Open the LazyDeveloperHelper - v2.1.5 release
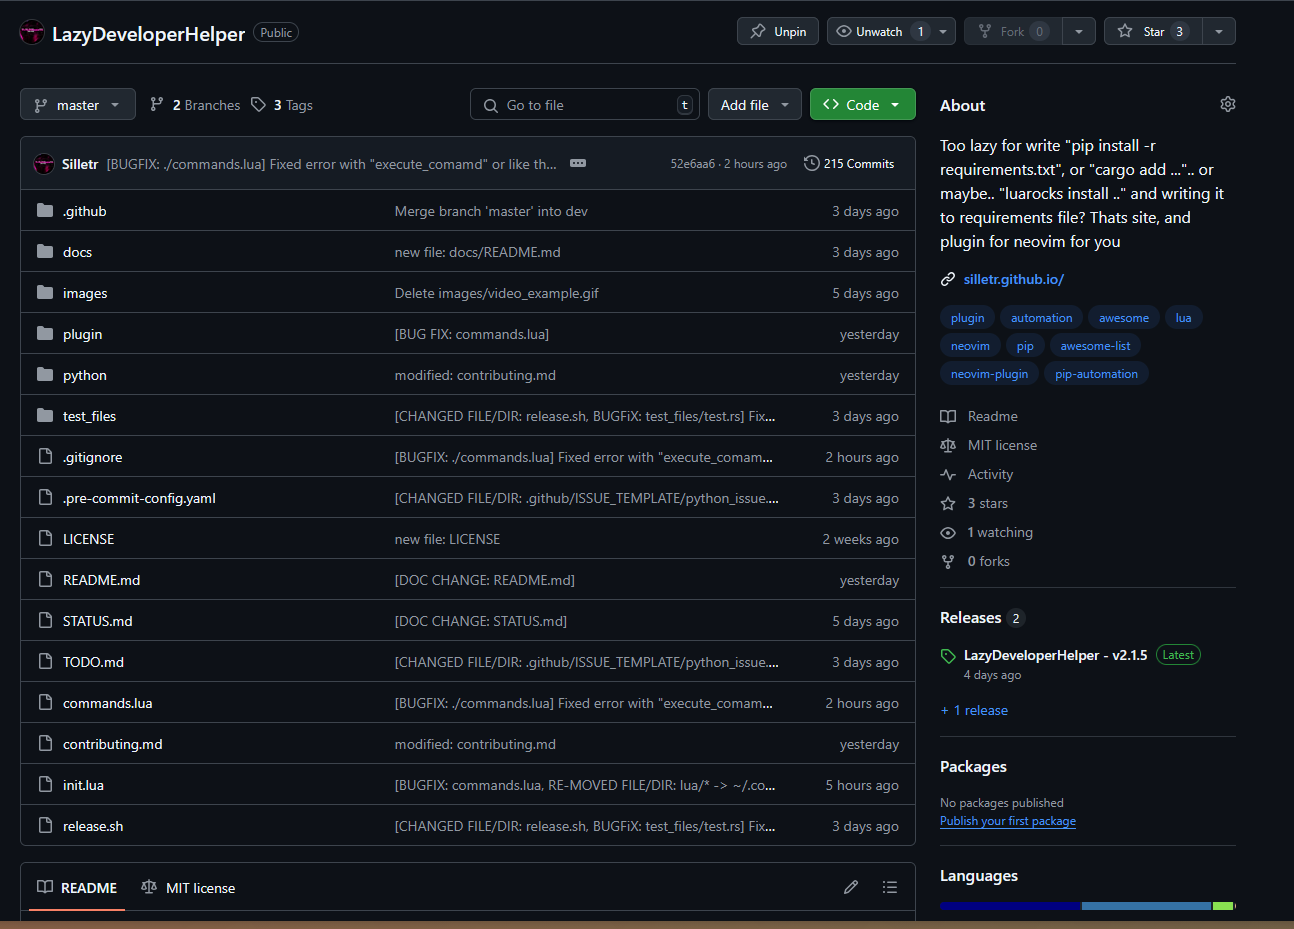Image resolution: width=1294 pixels, height=929 pixels. point(1055,655)
